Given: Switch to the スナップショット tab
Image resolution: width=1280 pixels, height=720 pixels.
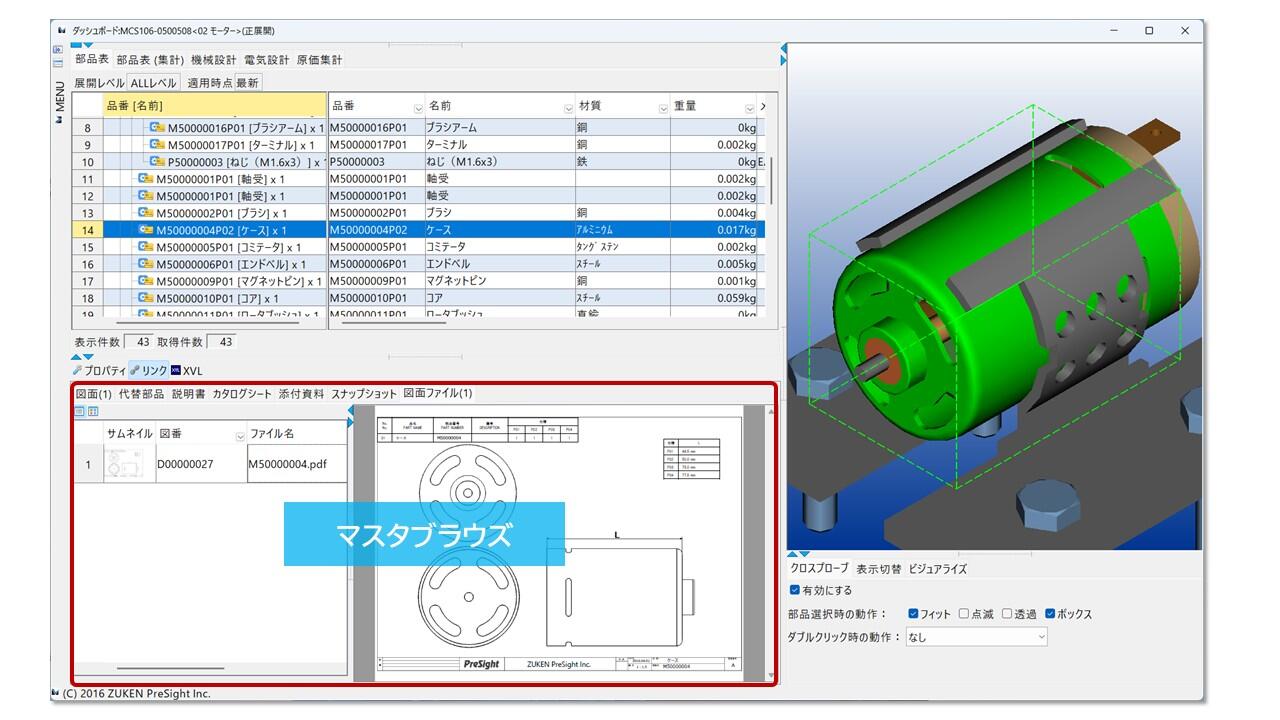Looking at the screenshot, I should coord(364,394).
